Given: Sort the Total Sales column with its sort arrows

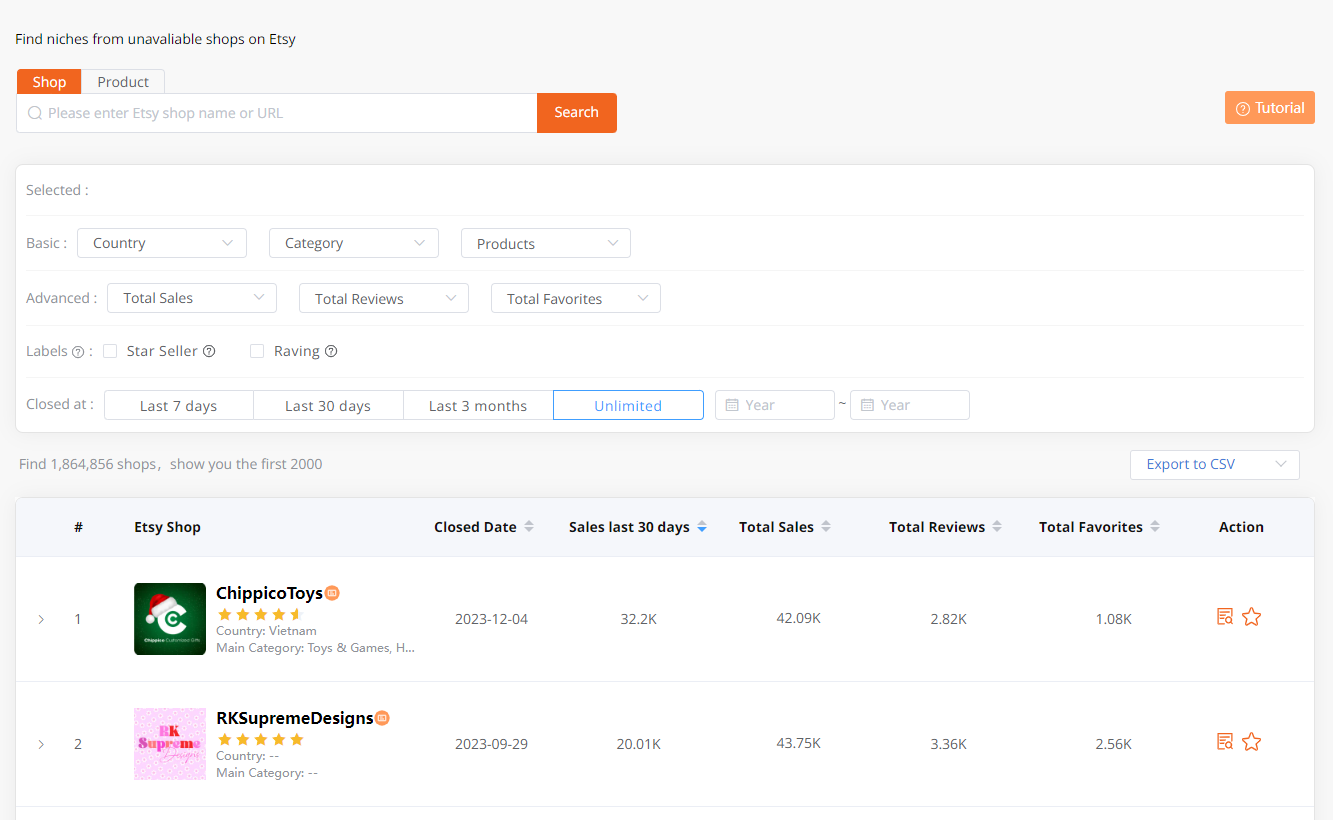Looking at the screenshot, I should [x=828, y=526].
